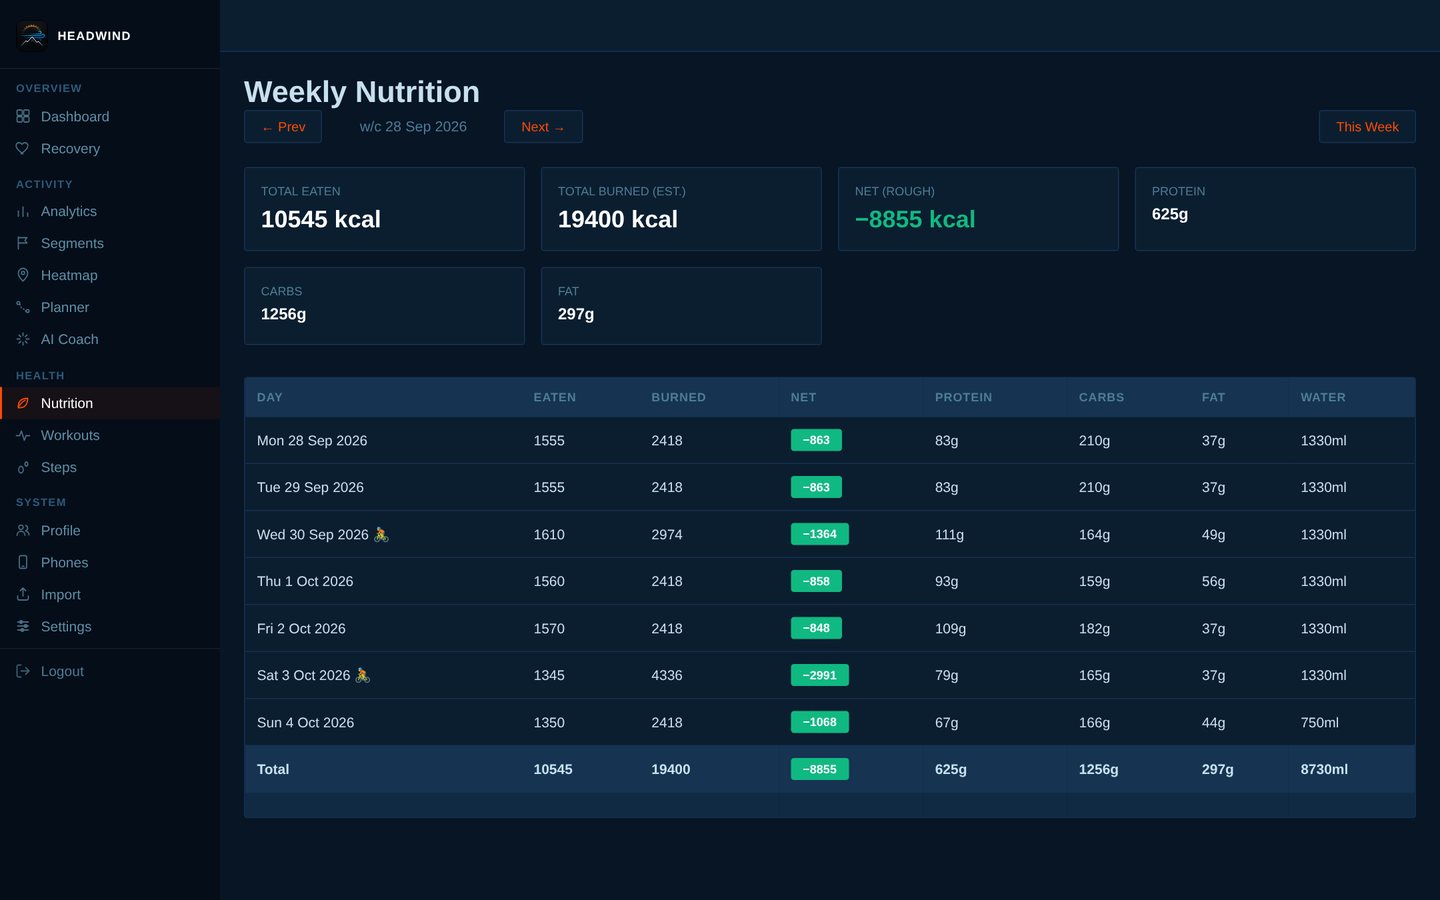Click the 8730ml total water value
The width and height of the screenshot is (1440, 900).
pos(1324,770)
